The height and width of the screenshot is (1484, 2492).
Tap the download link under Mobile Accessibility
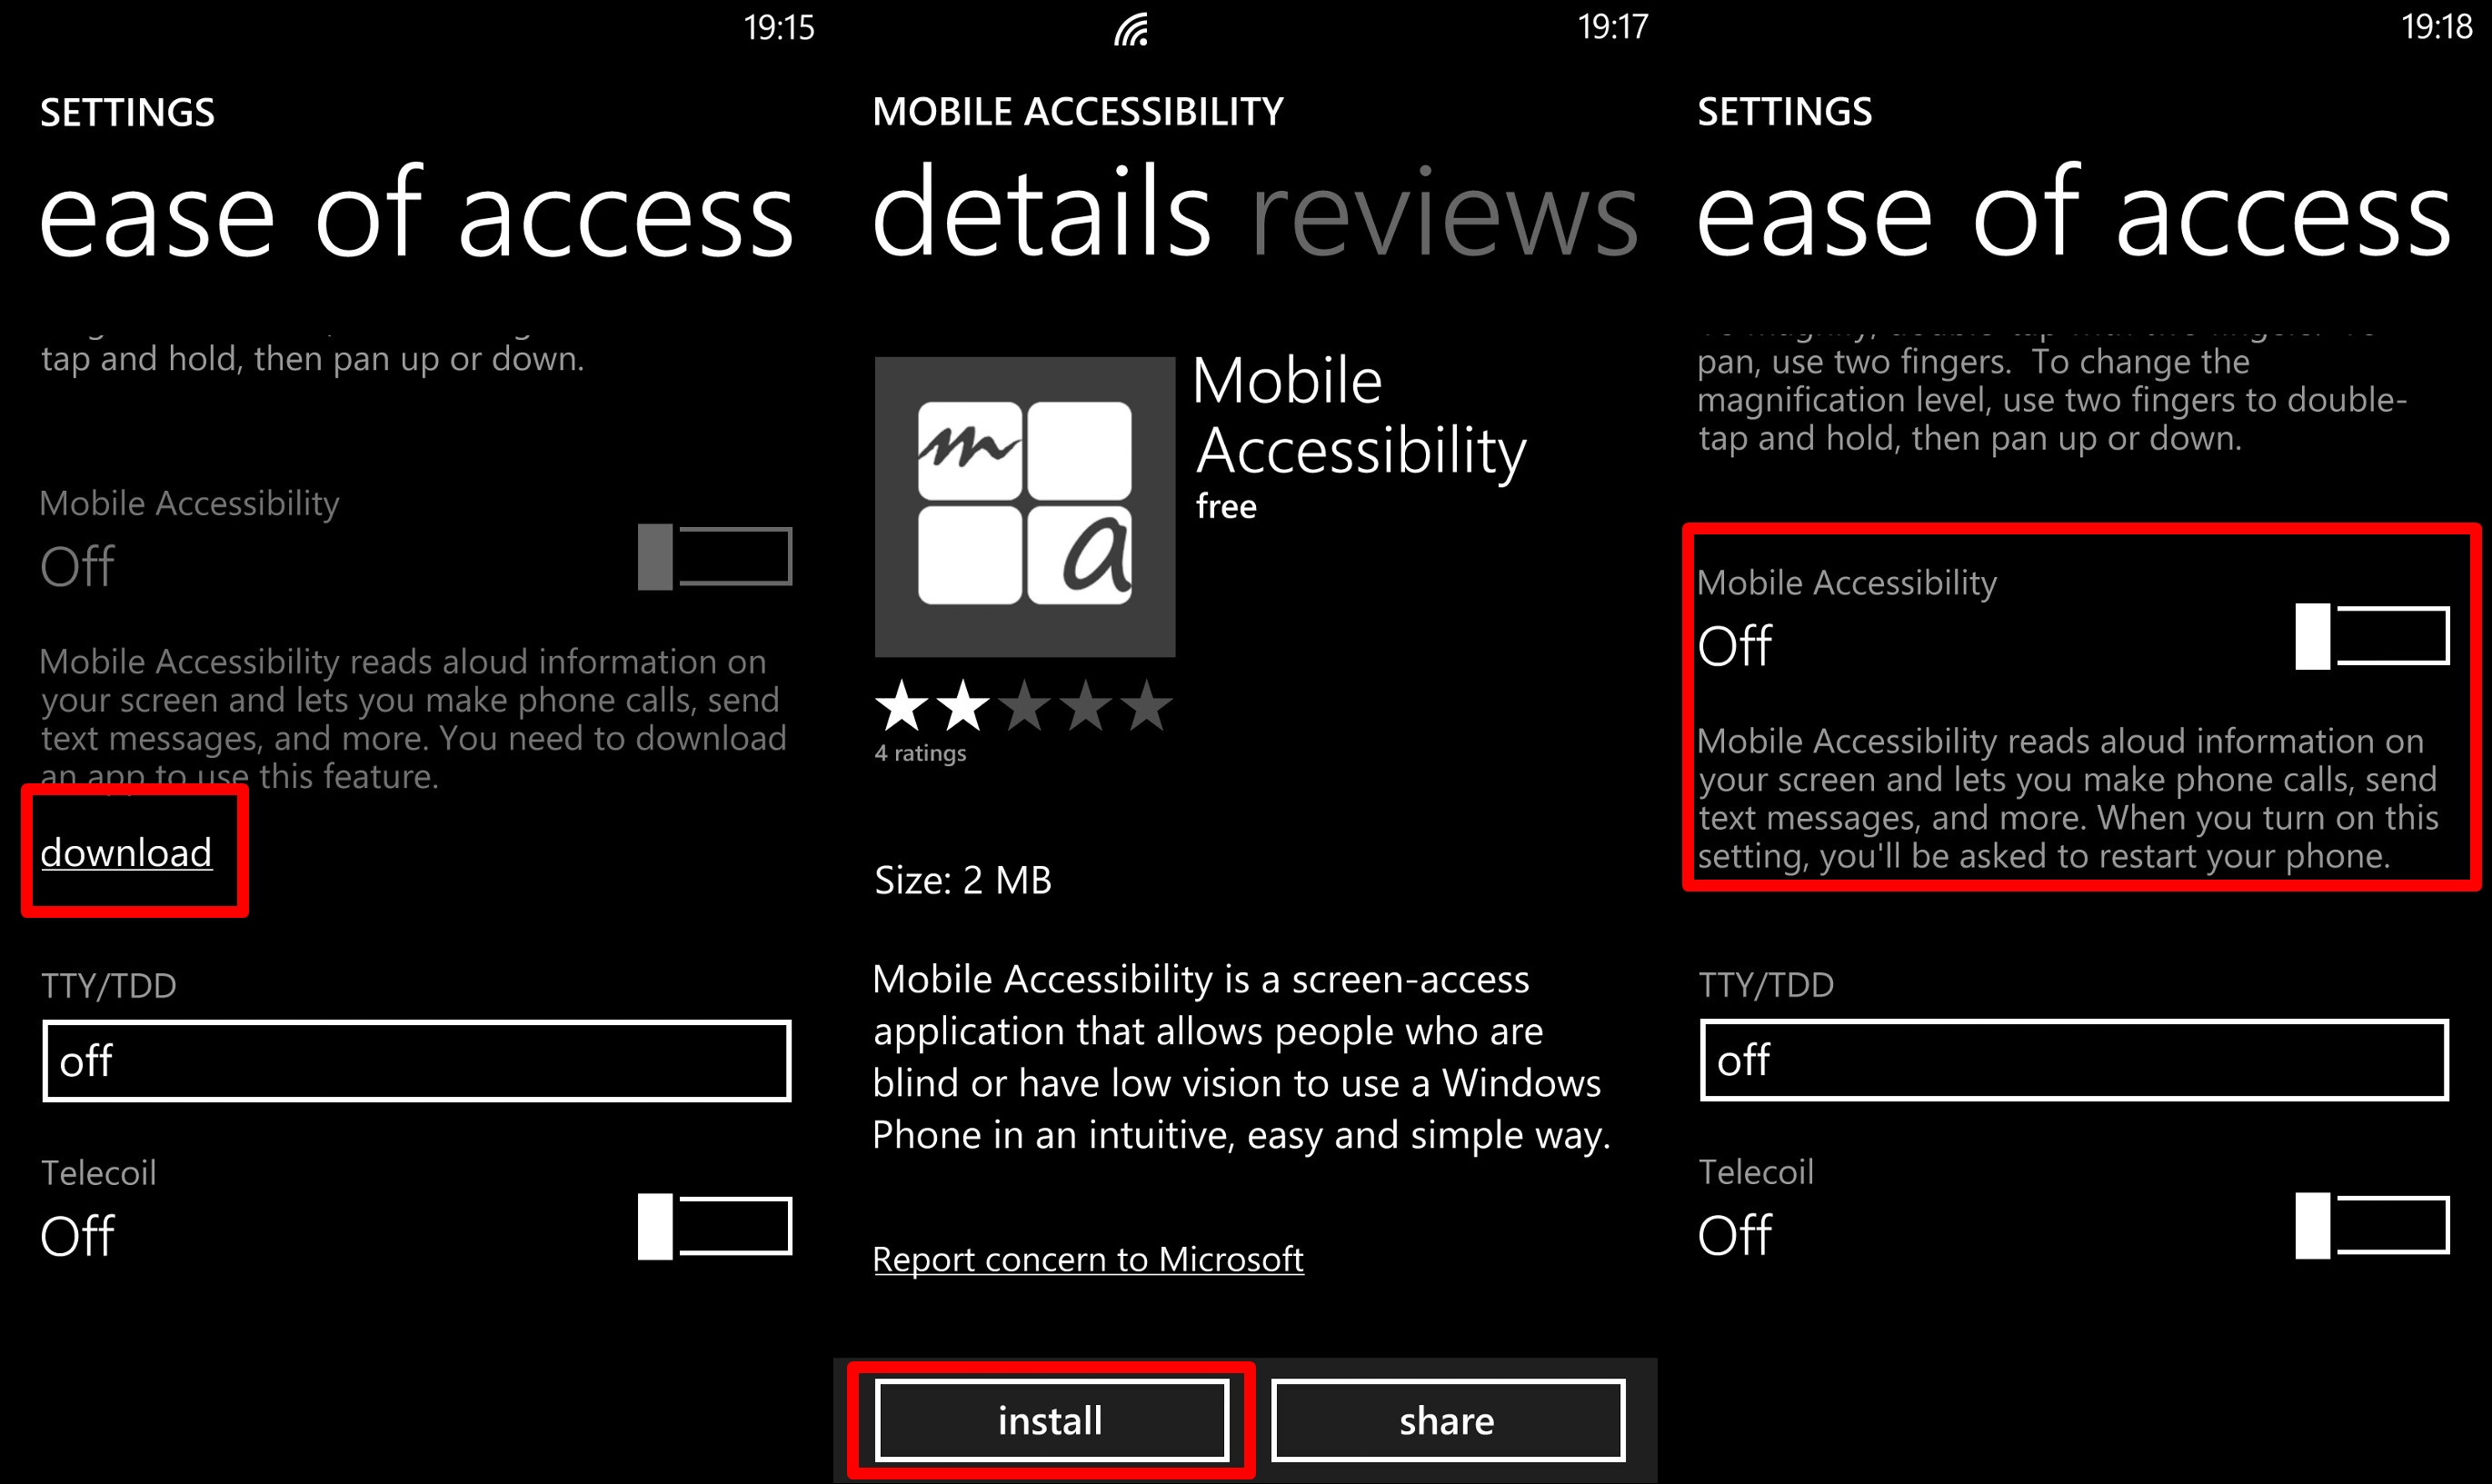(x=126, y=853)
